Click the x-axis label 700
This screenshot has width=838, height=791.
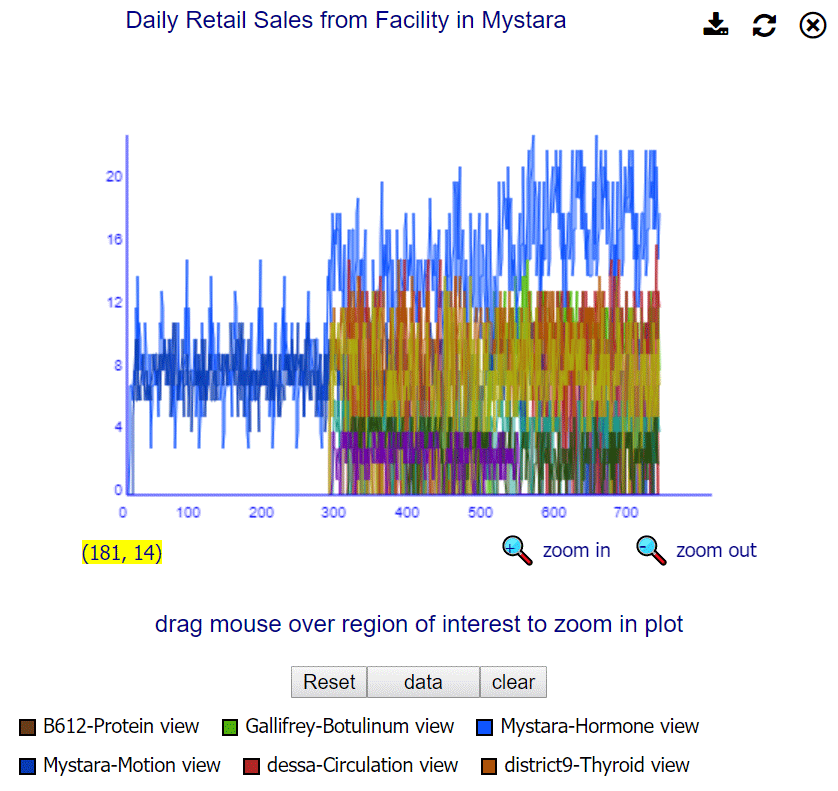pyautogui.click(x=626, y=513)
